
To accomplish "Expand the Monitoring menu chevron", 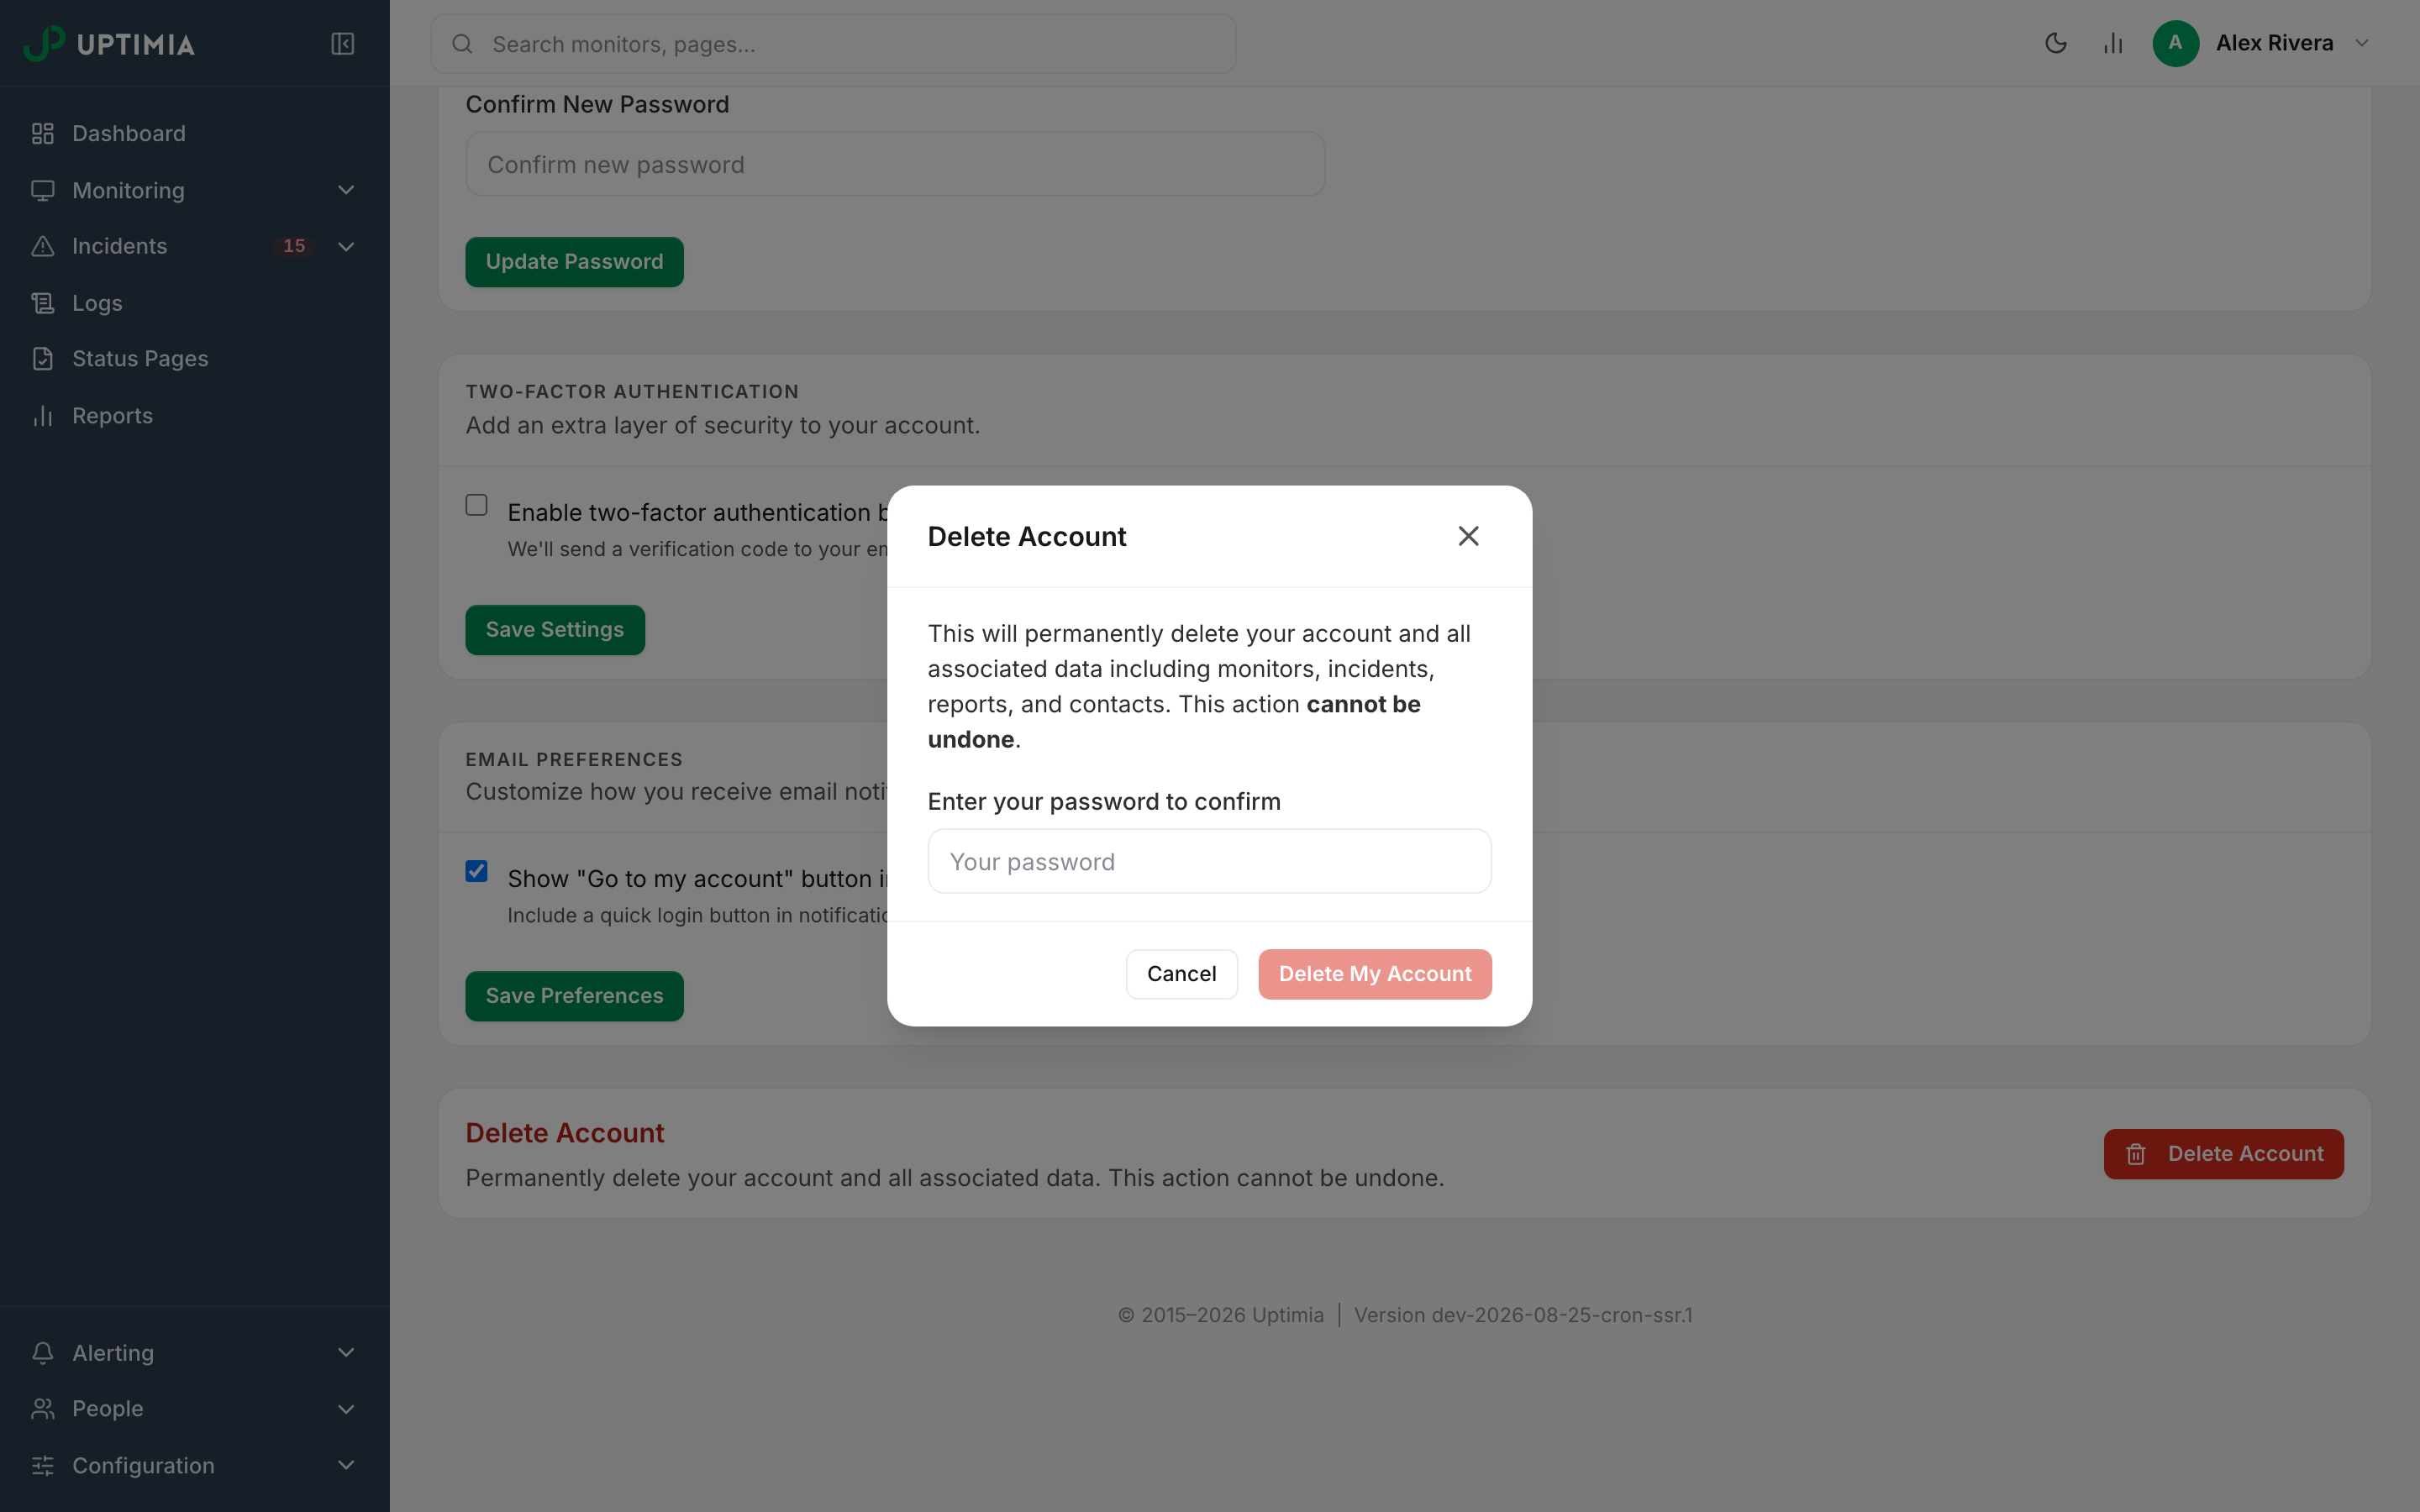I will (x=346, y=190).
